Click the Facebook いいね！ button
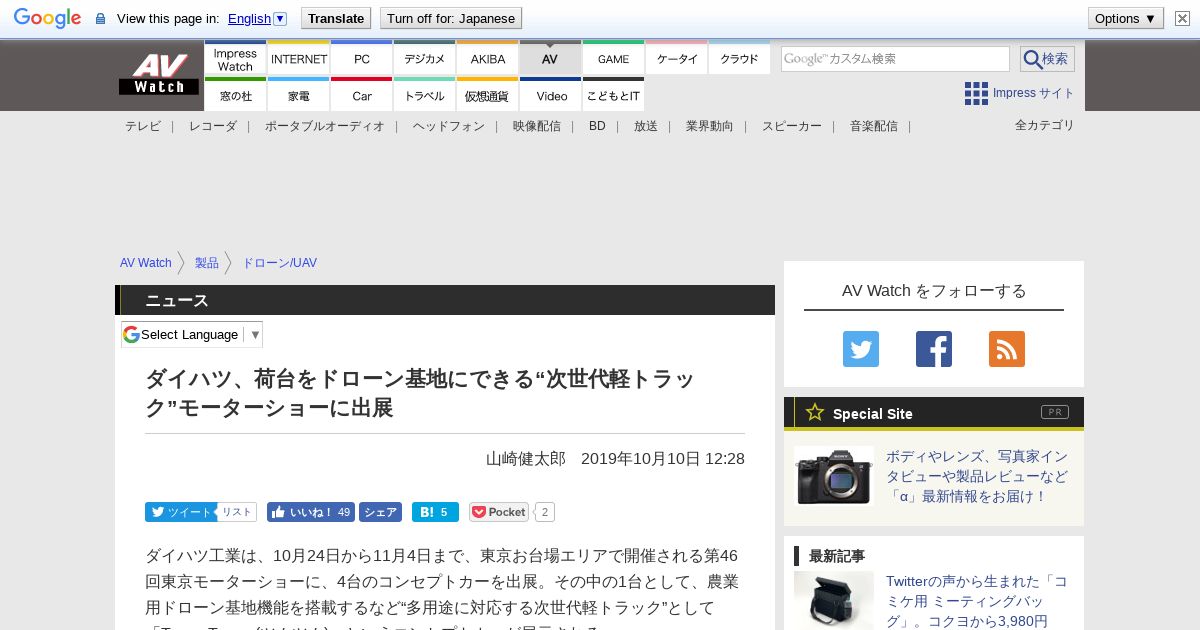 (x=311, y=512)
